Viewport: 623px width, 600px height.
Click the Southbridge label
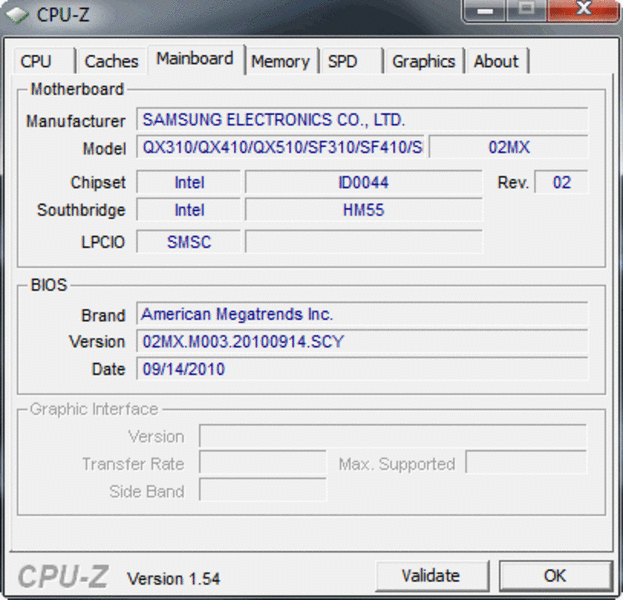click(x=81, y=210)
